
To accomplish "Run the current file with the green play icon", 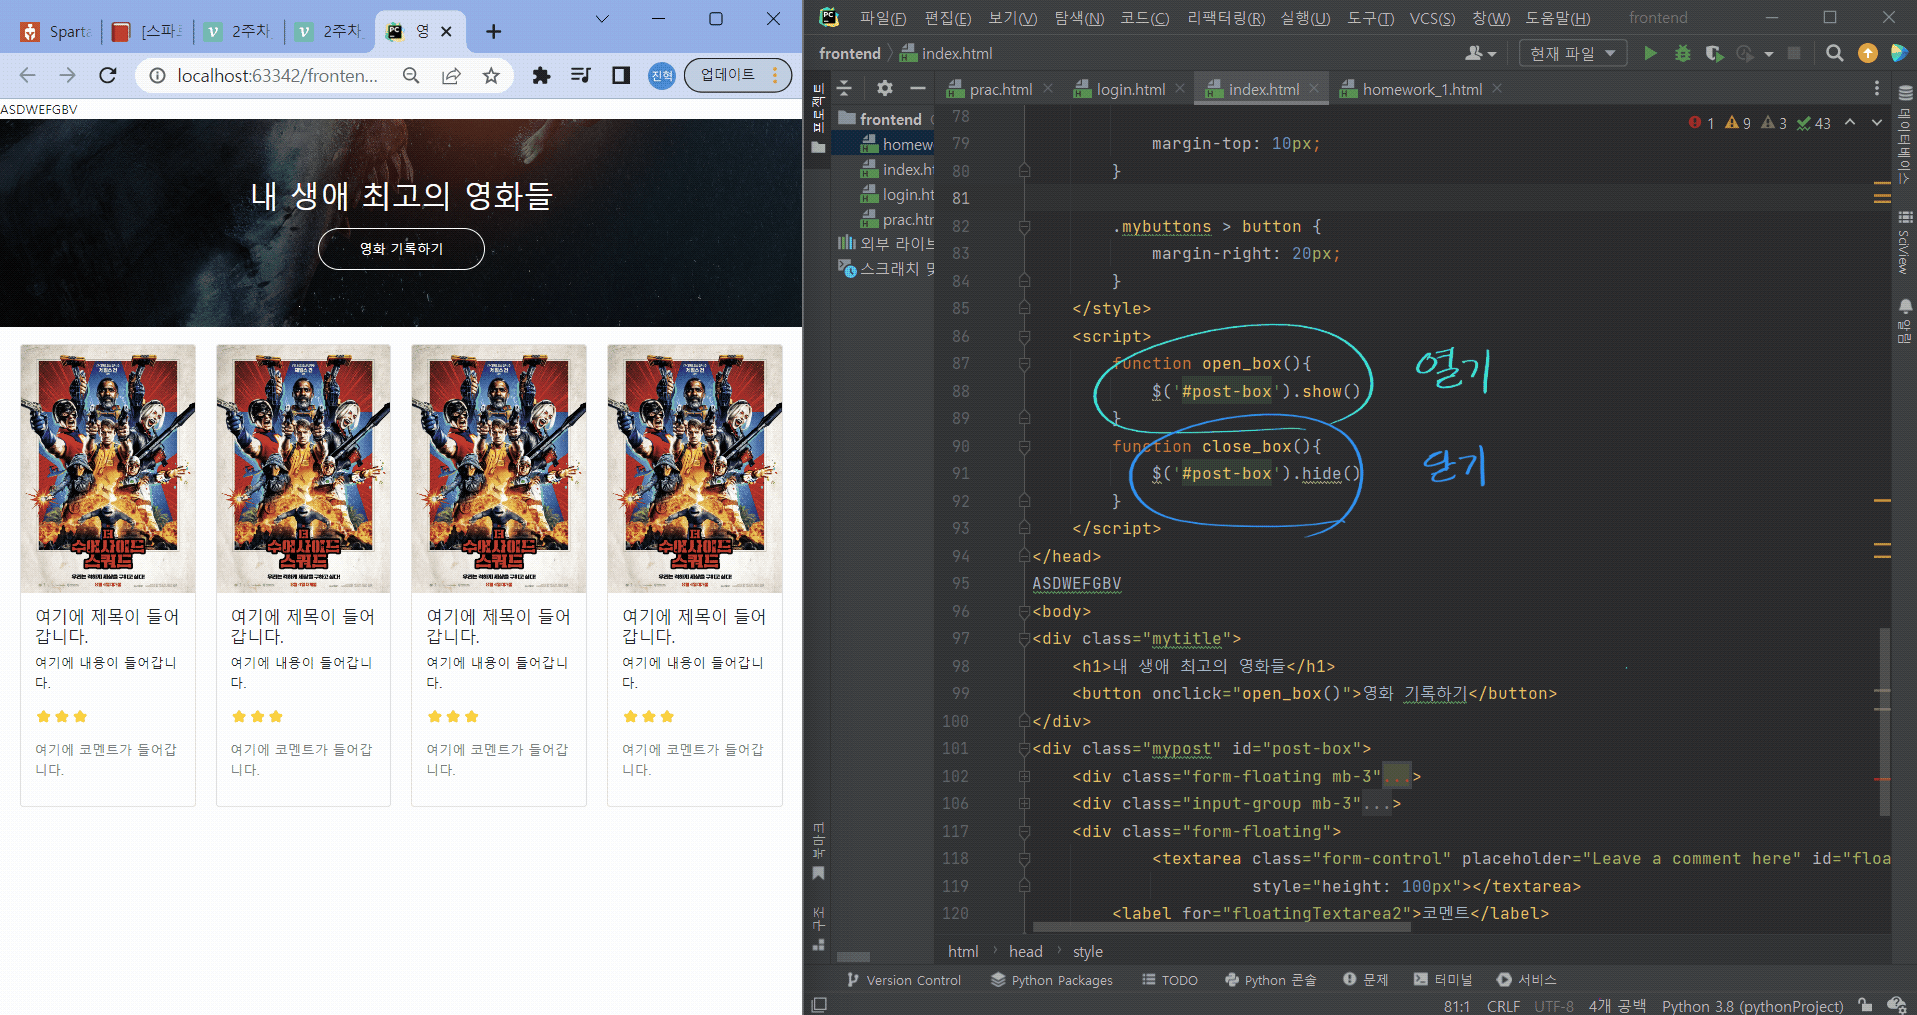I will pyautogui.click(x=1650, y=53).
